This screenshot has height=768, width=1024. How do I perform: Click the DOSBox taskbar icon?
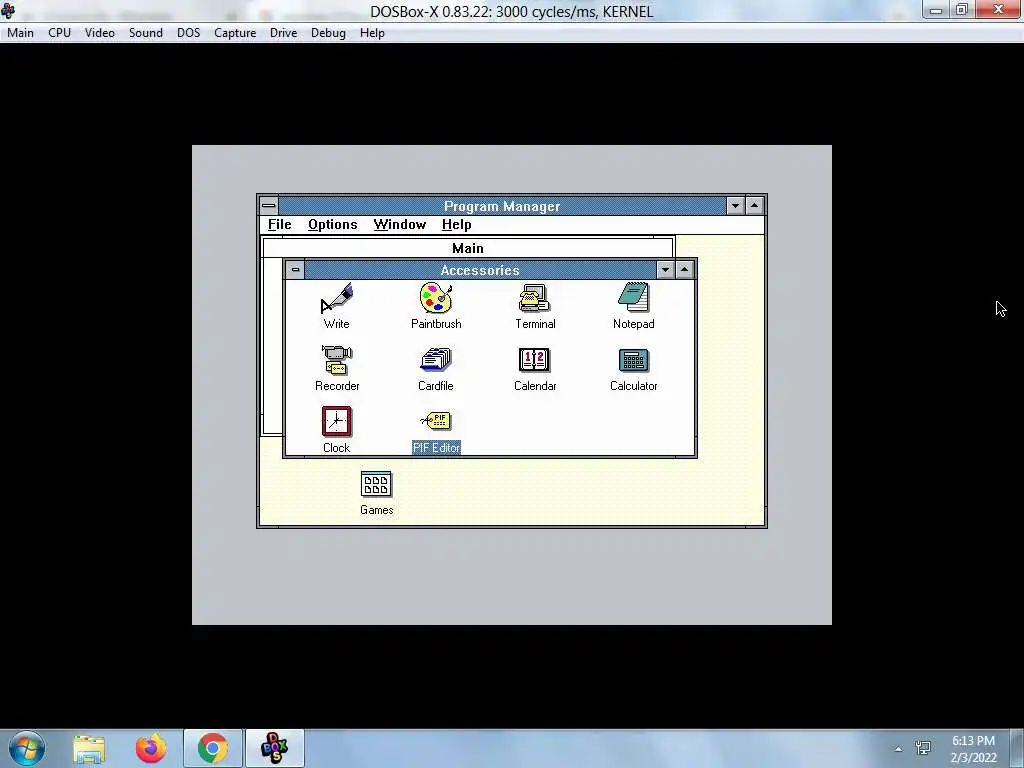pyautogui.click(x=274, y=748)
